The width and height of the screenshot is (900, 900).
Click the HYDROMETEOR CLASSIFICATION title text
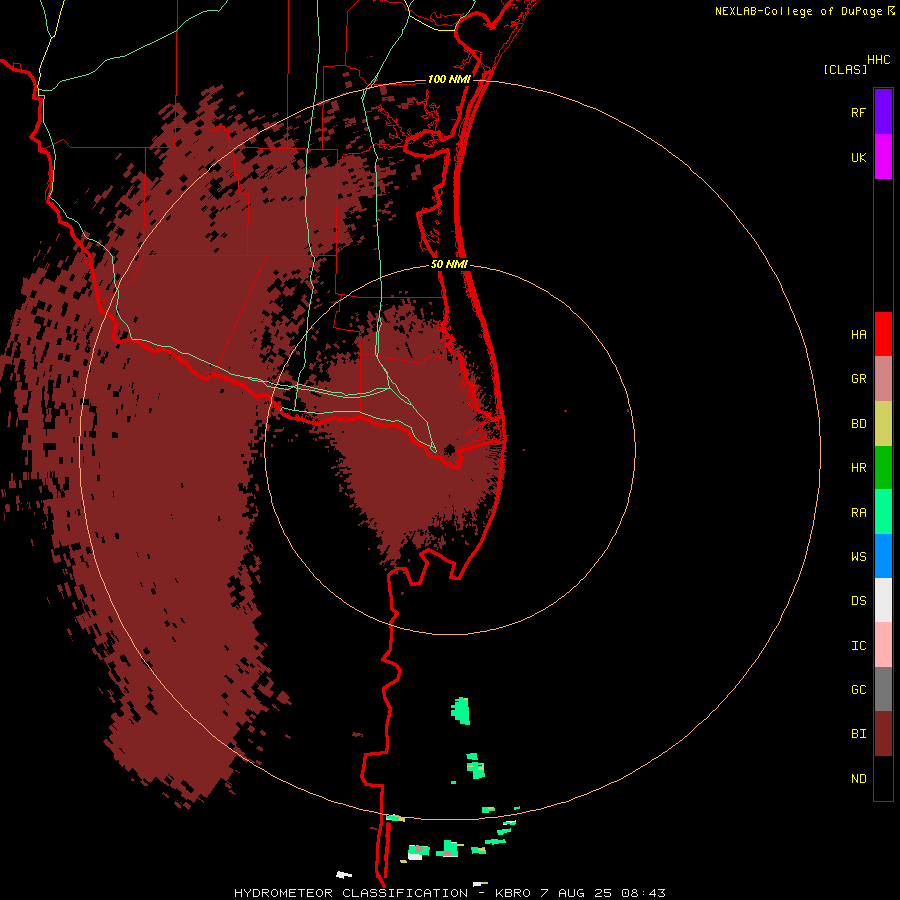coord(351,893)
